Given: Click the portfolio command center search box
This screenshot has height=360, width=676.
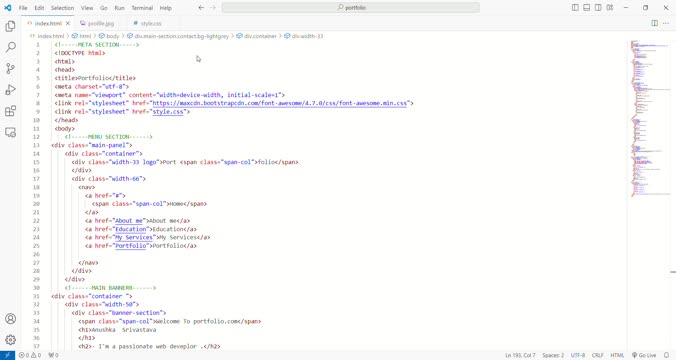Looking at the screenshot, I should [x=351, y=8].
